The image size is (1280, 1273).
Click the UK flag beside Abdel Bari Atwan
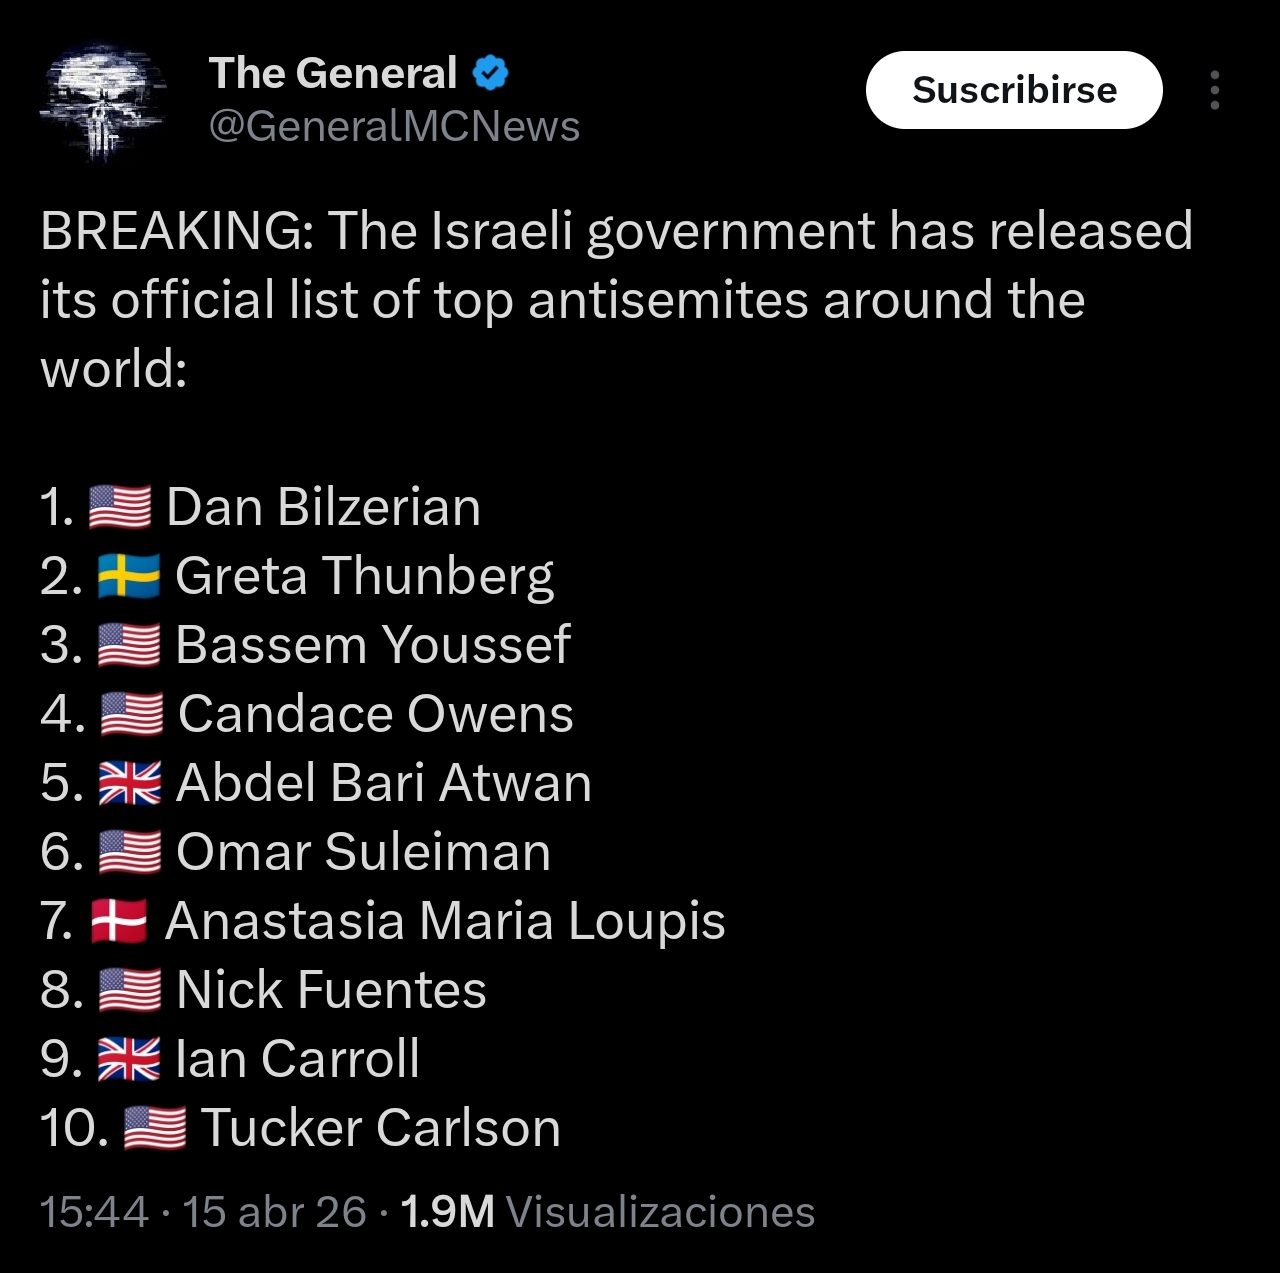click(130, 783)
